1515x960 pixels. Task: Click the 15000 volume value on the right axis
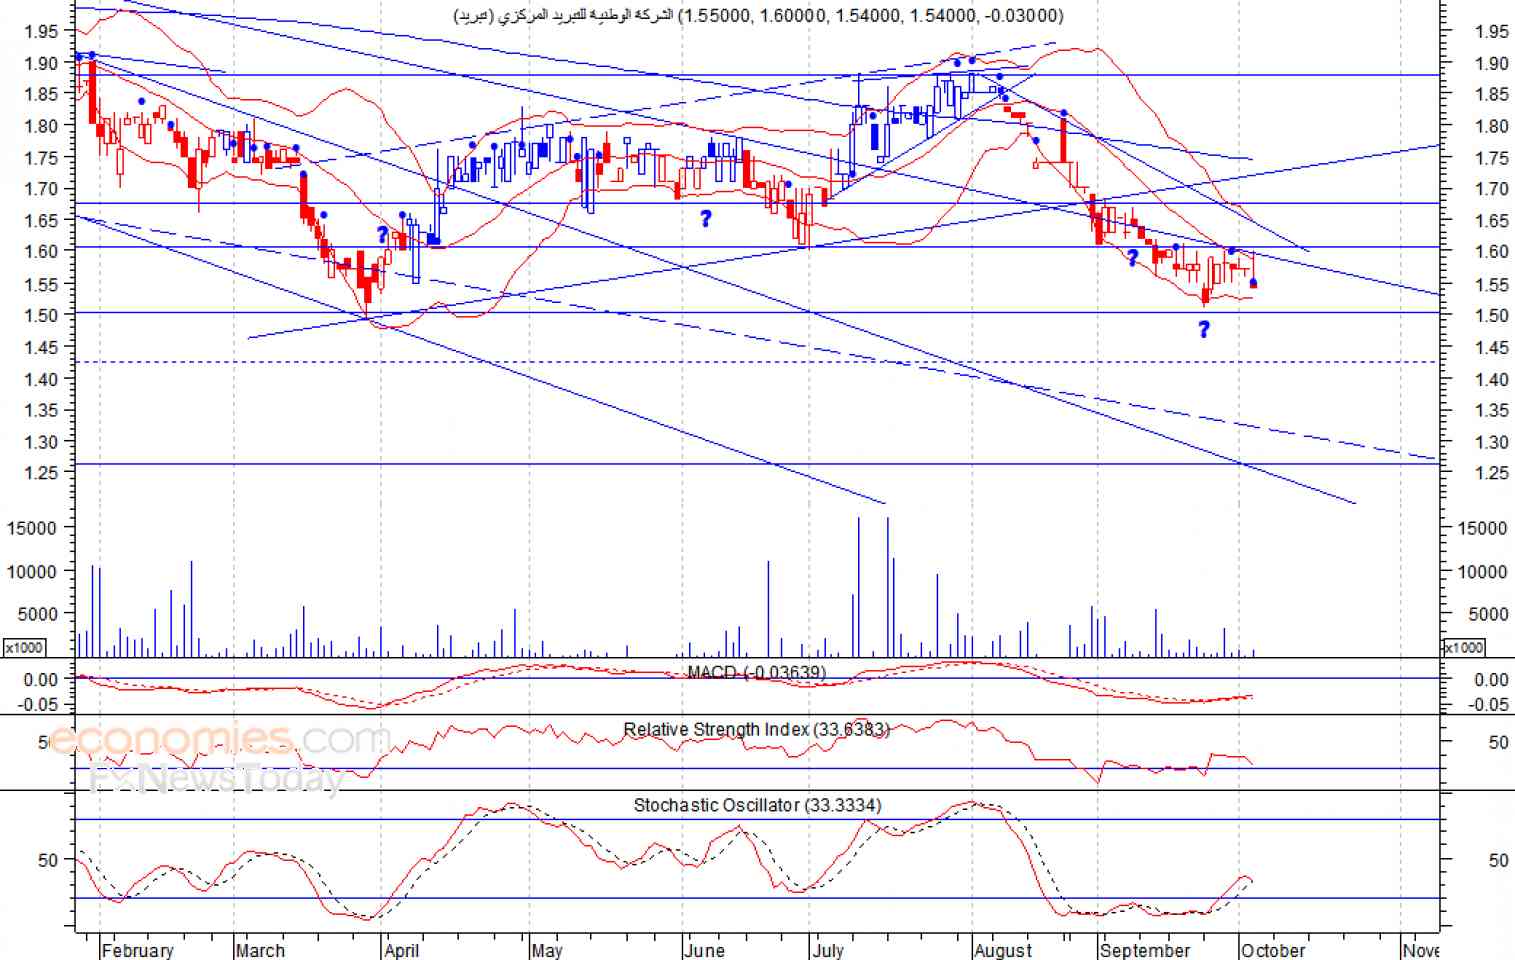tap(1483, 528)
